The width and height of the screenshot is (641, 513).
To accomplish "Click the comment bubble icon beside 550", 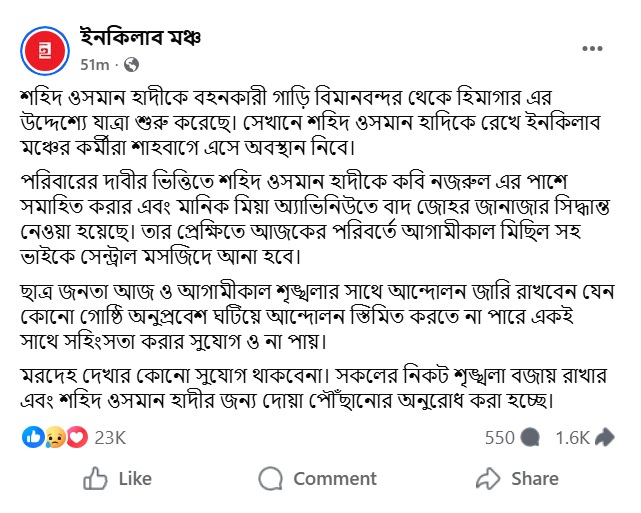I will point(531,437).
